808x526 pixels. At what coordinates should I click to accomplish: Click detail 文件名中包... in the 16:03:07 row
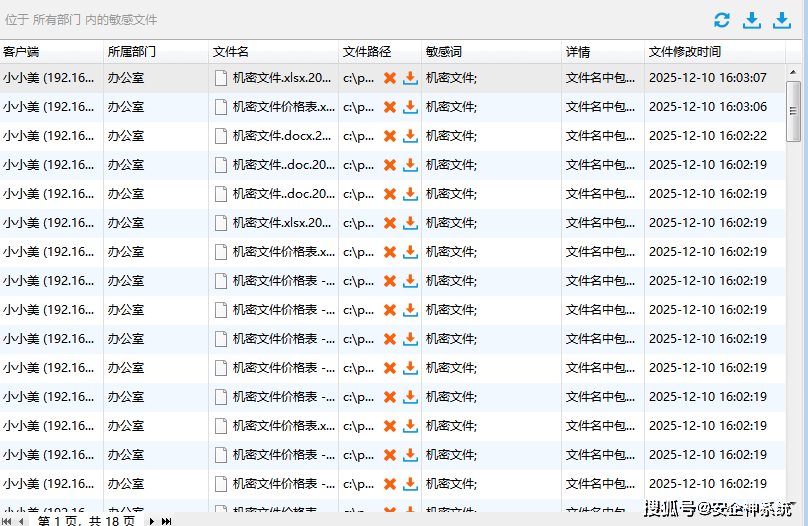point(600,78)
